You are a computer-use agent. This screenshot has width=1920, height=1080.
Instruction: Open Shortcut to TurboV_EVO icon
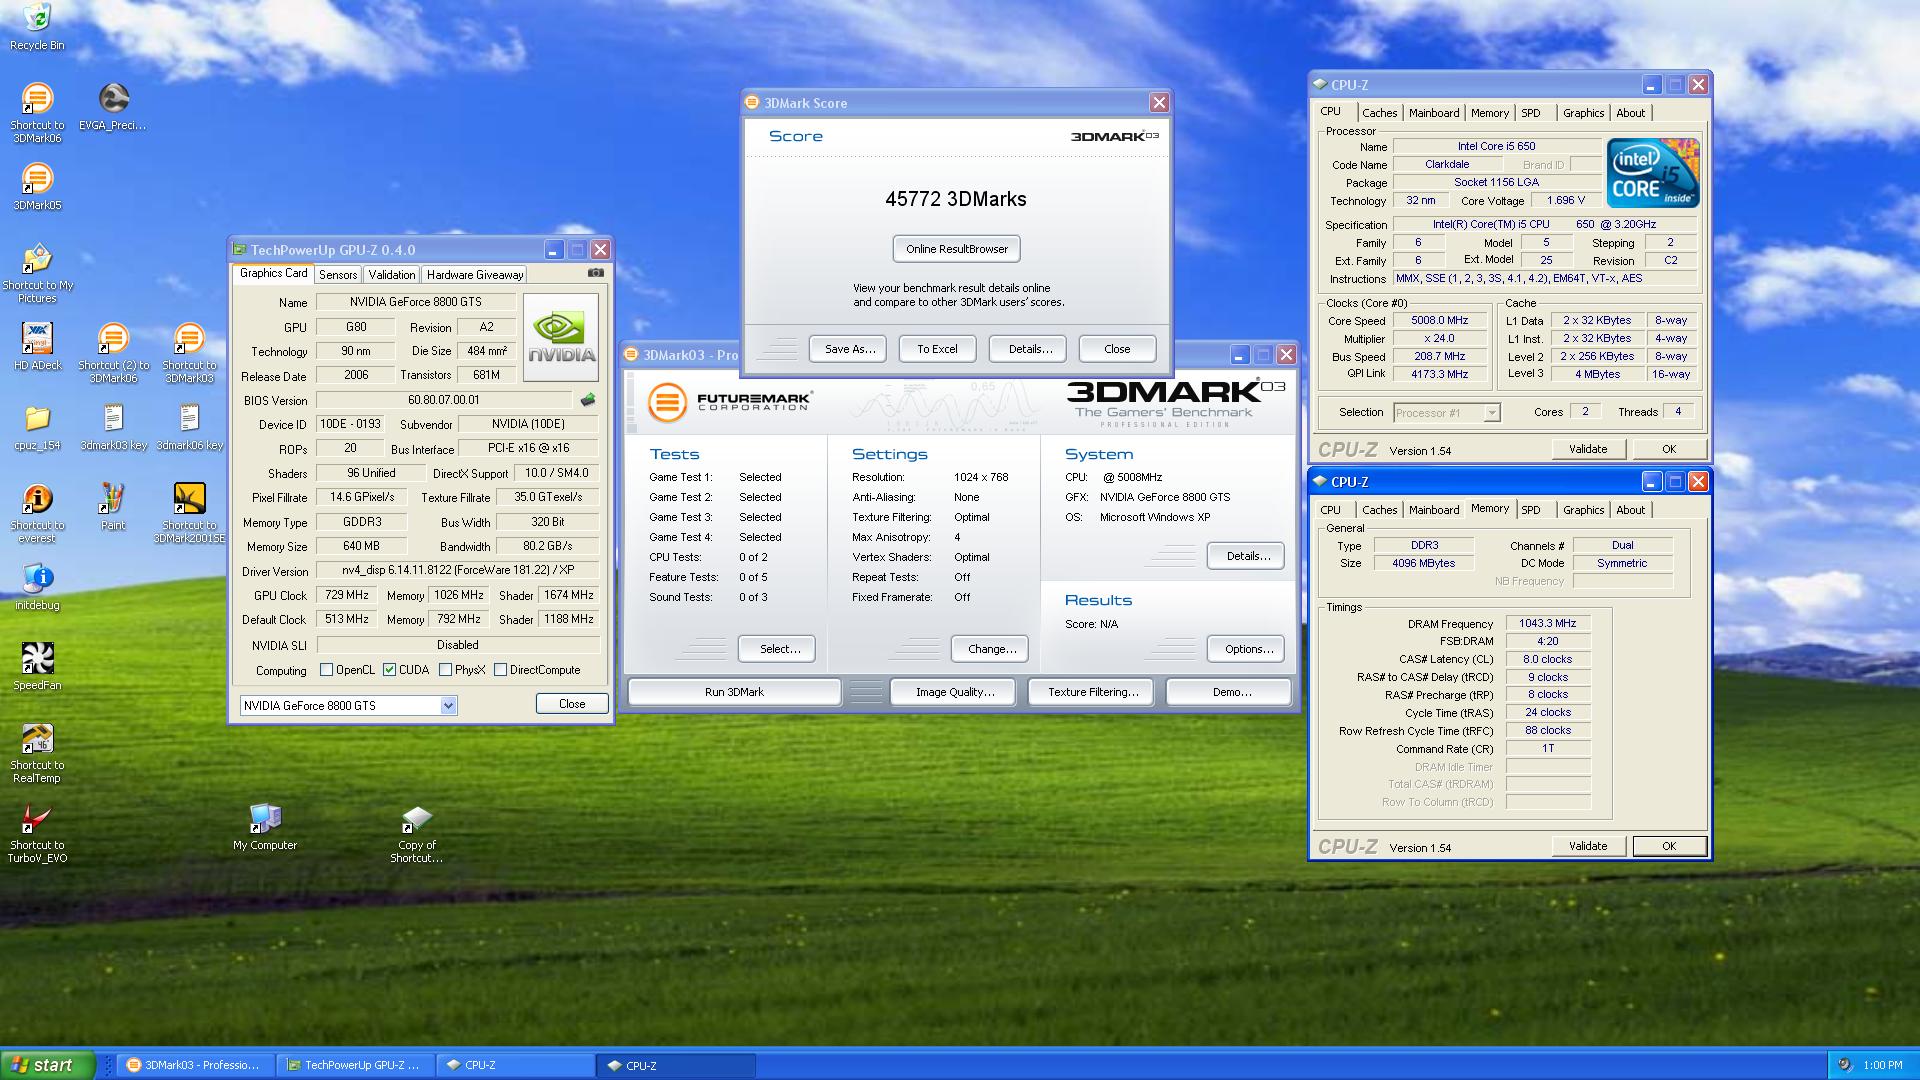[x=37, y=819]
